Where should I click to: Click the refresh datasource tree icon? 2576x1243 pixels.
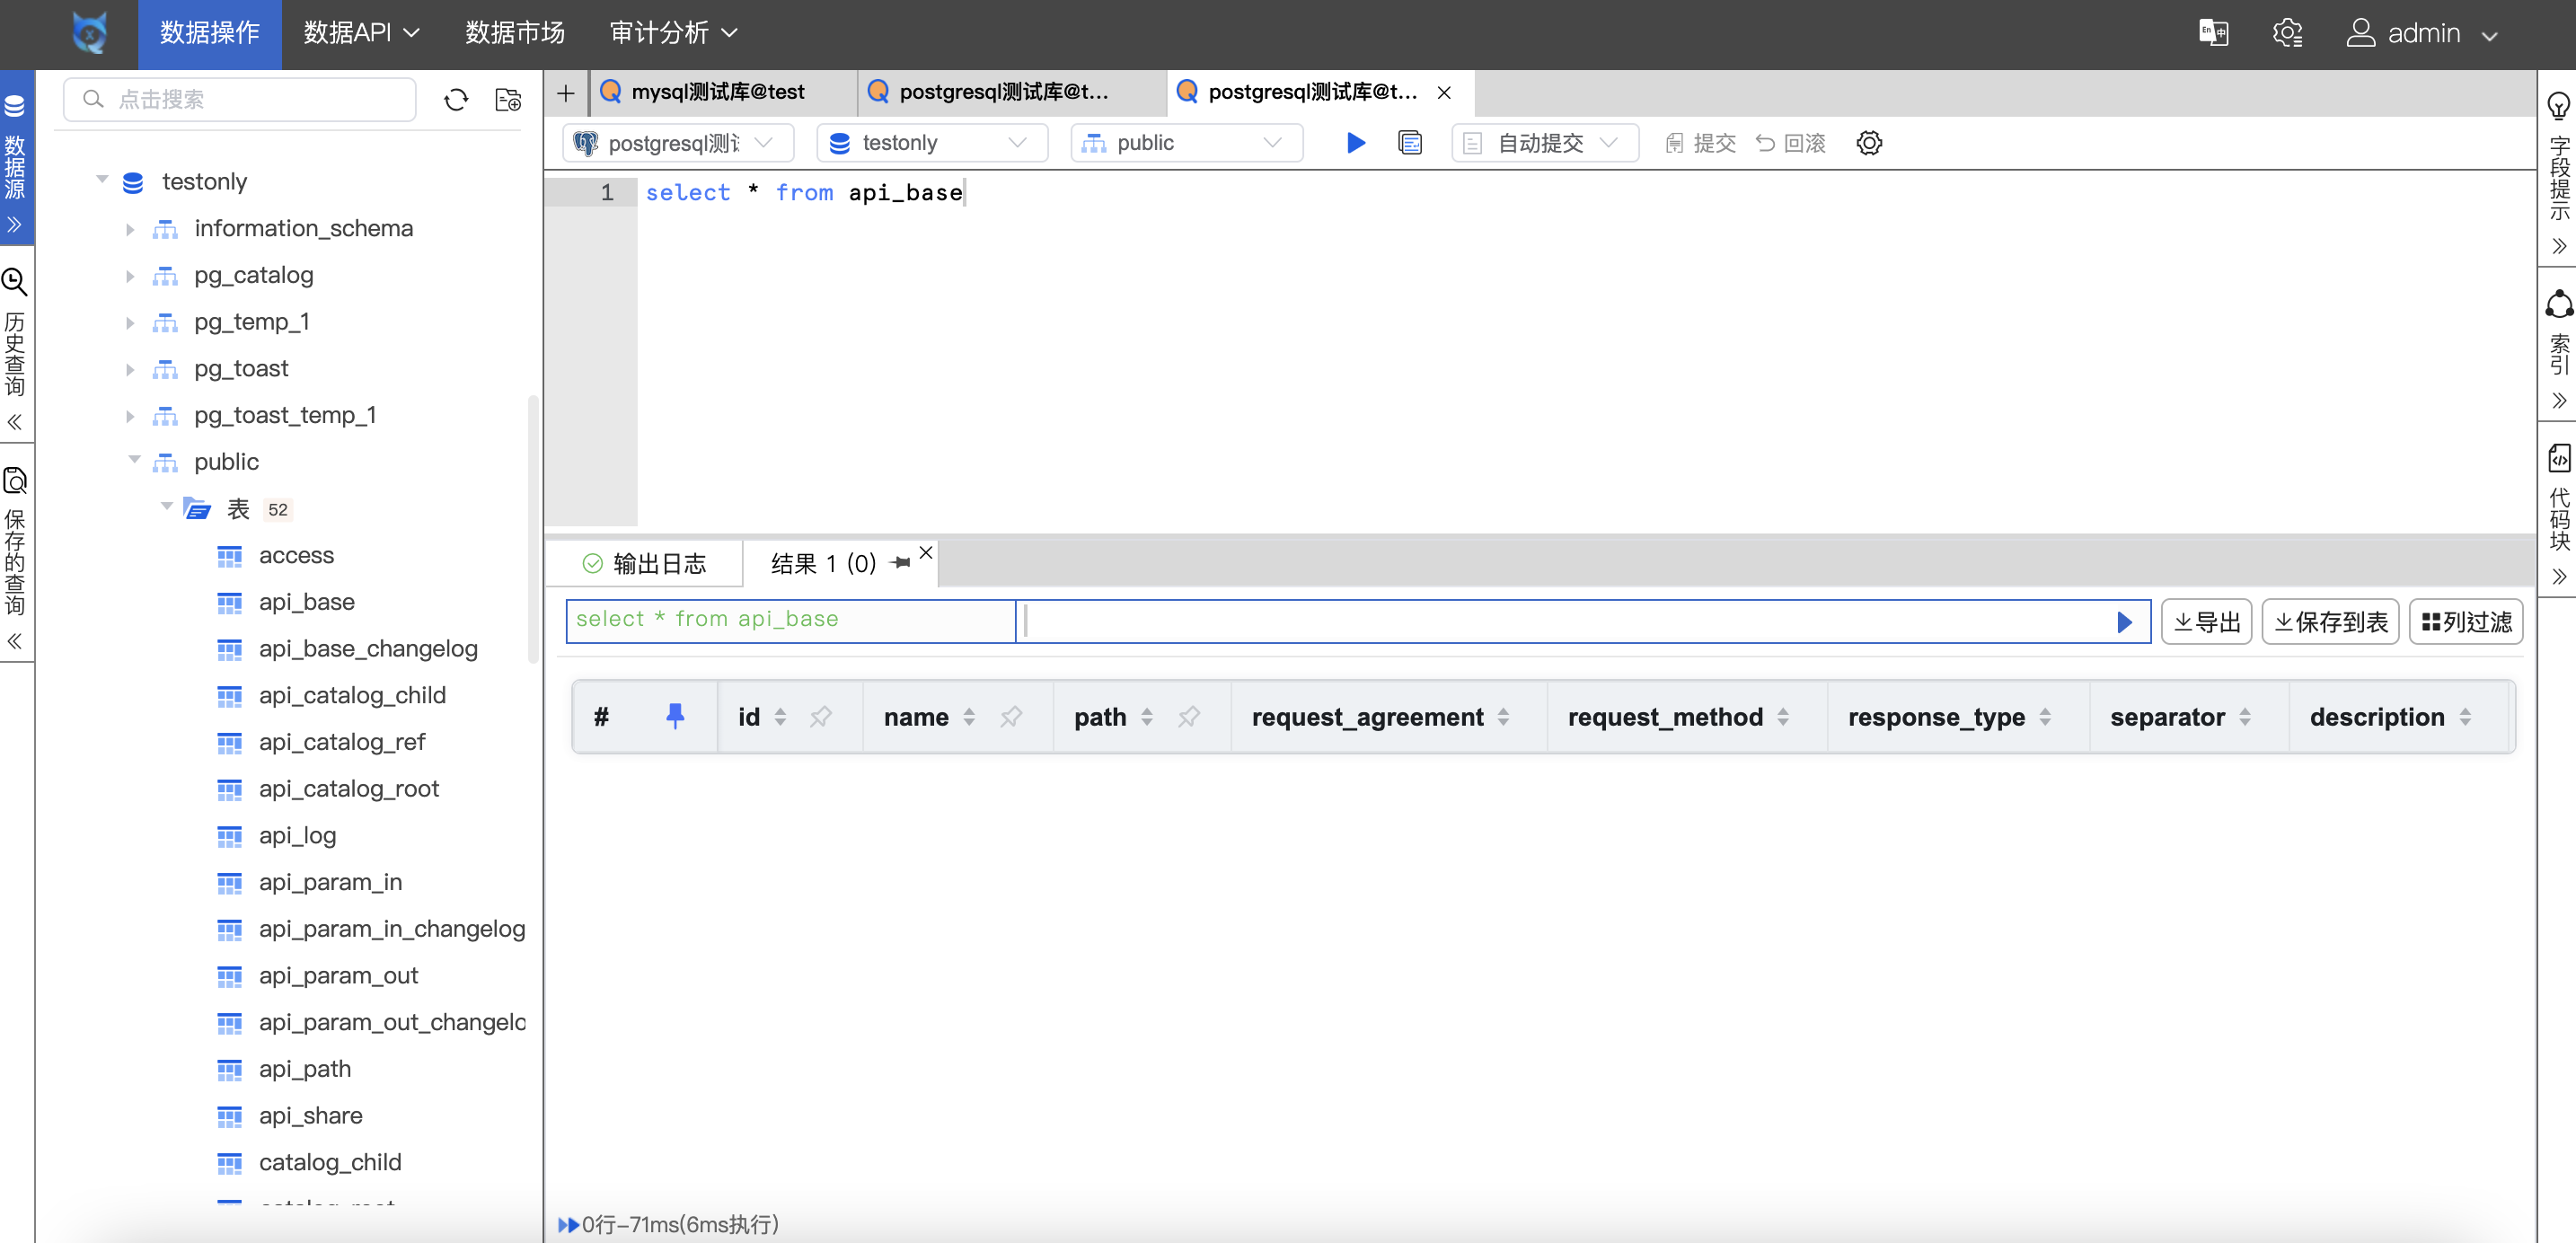(x=456, y=100)
